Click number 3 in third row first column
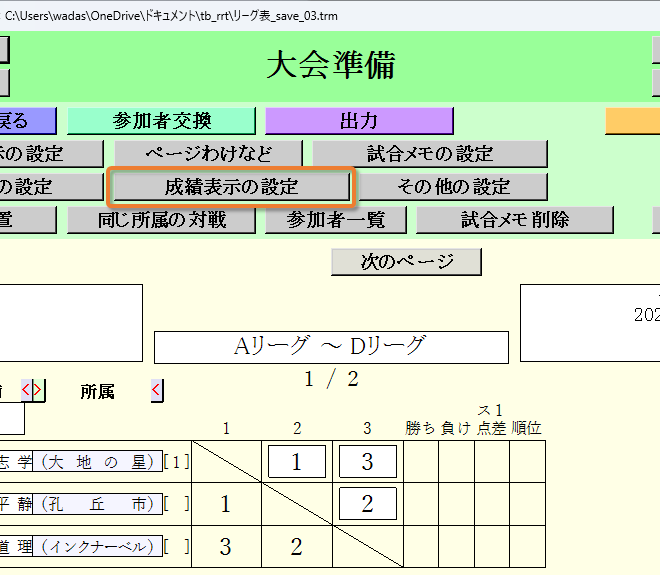Viewport: 660px width, 575px height. coord(226,546)
